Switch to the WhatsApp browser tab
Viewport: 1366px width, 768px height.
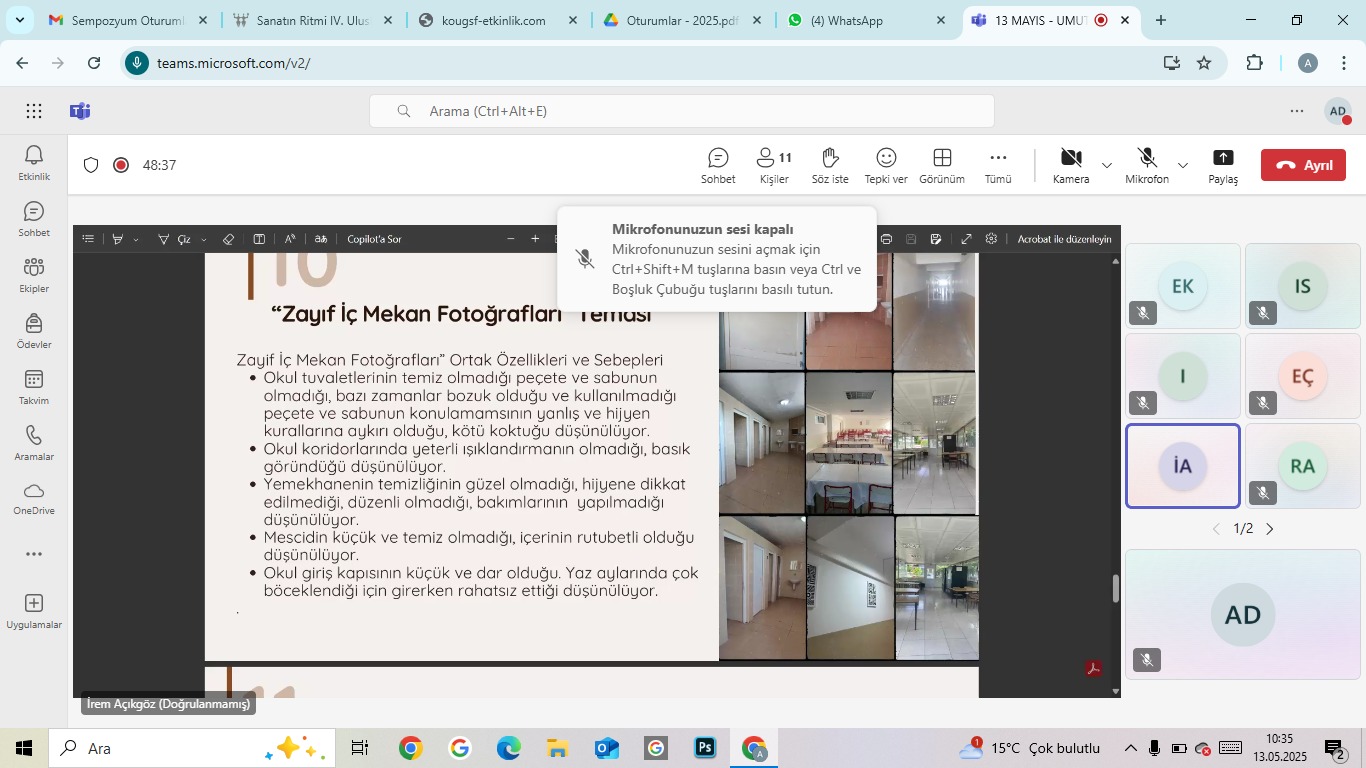point(865,20)
